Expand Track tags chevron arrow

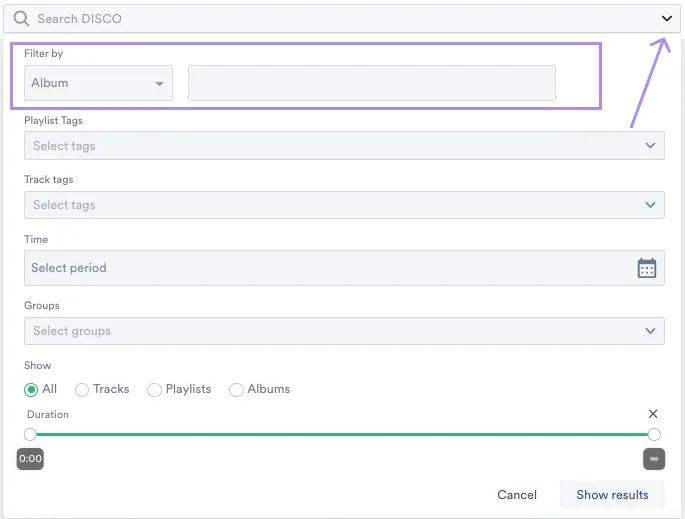(x=650, y=205)
